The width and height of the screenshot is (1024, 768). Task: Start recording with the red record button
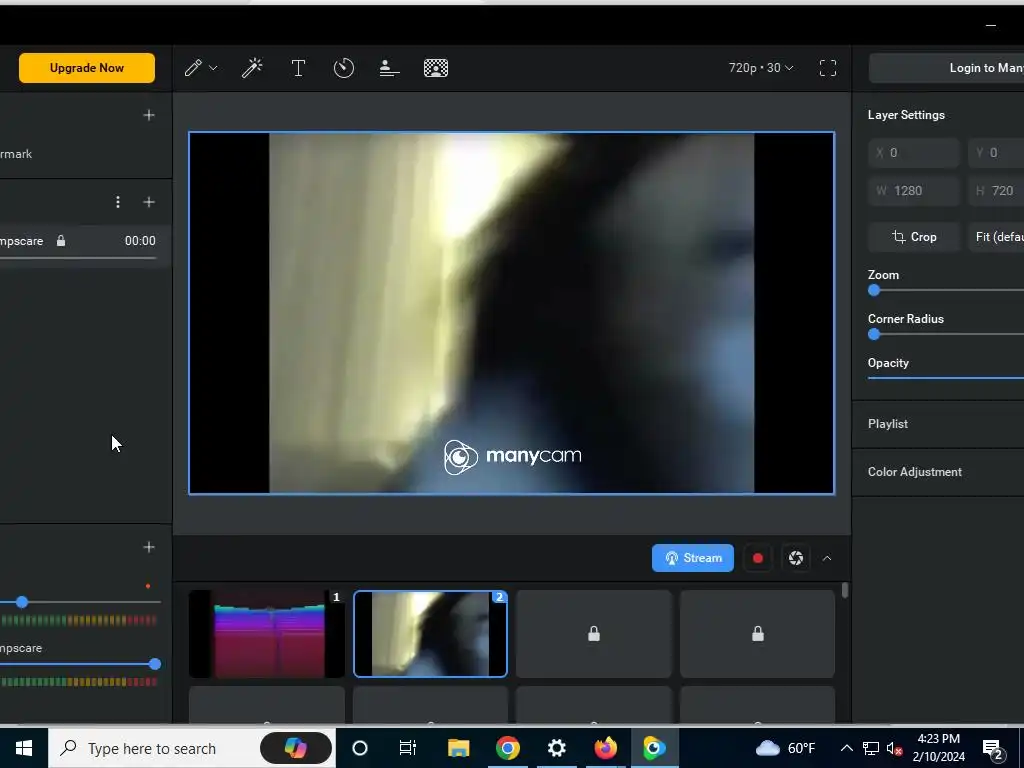(x=758, y=558)
